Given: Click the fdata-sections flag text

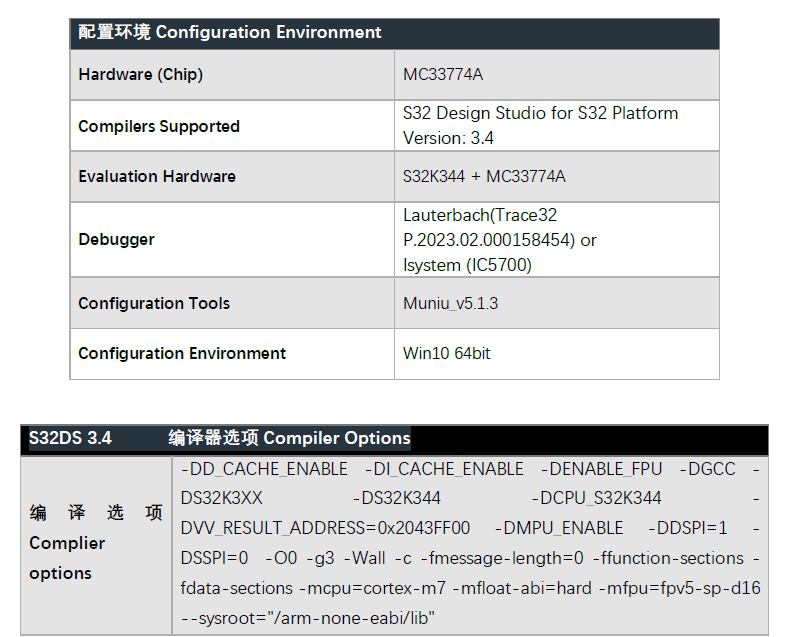Looking at the screenshot, I should click(x=236, y=588).
